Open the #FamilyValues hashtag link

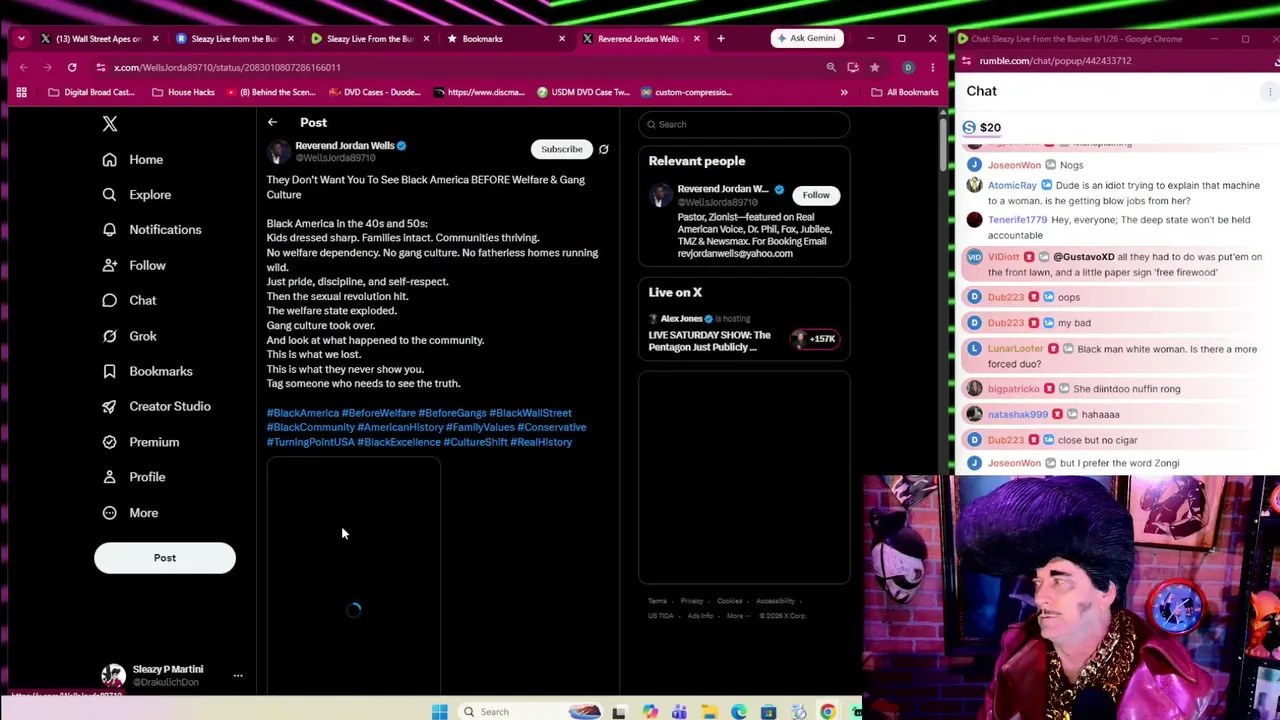(480, 427)
